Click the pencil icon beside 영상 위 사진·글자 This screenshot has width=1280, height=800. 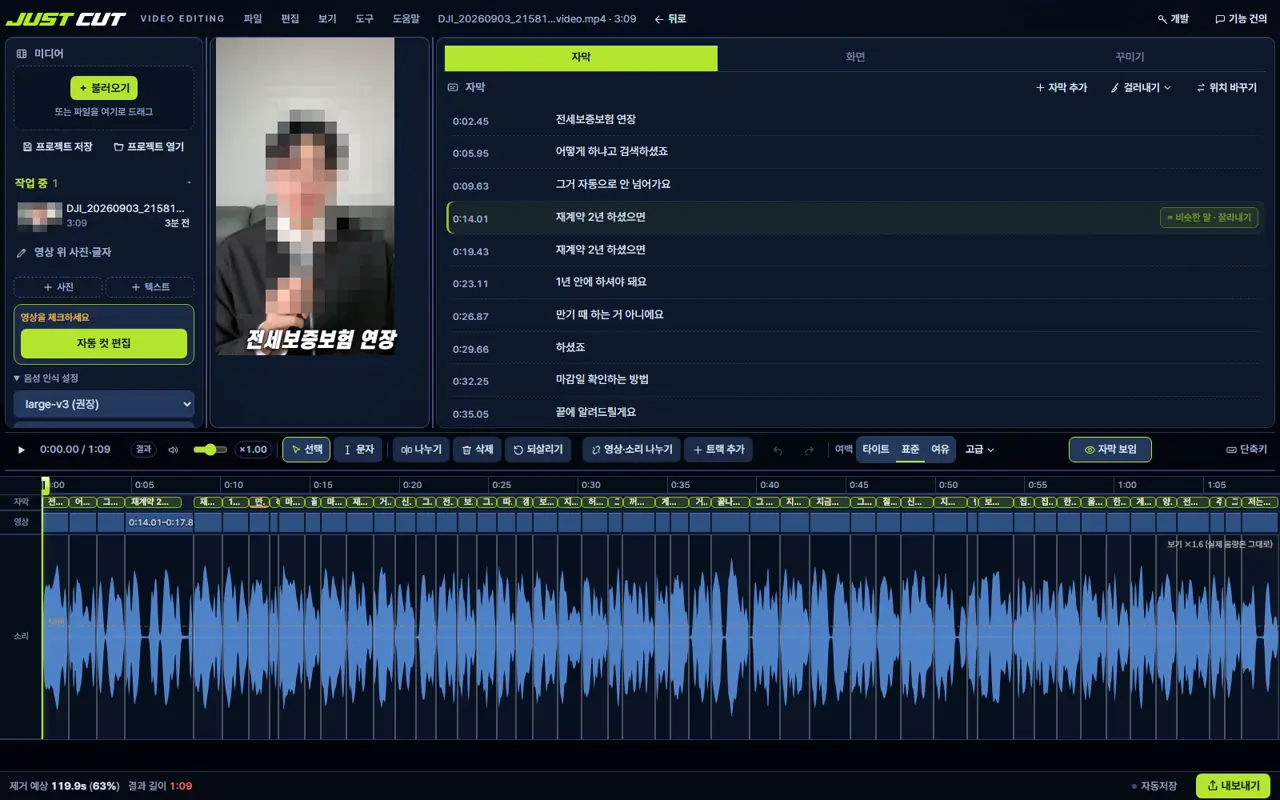click(22, 253)
